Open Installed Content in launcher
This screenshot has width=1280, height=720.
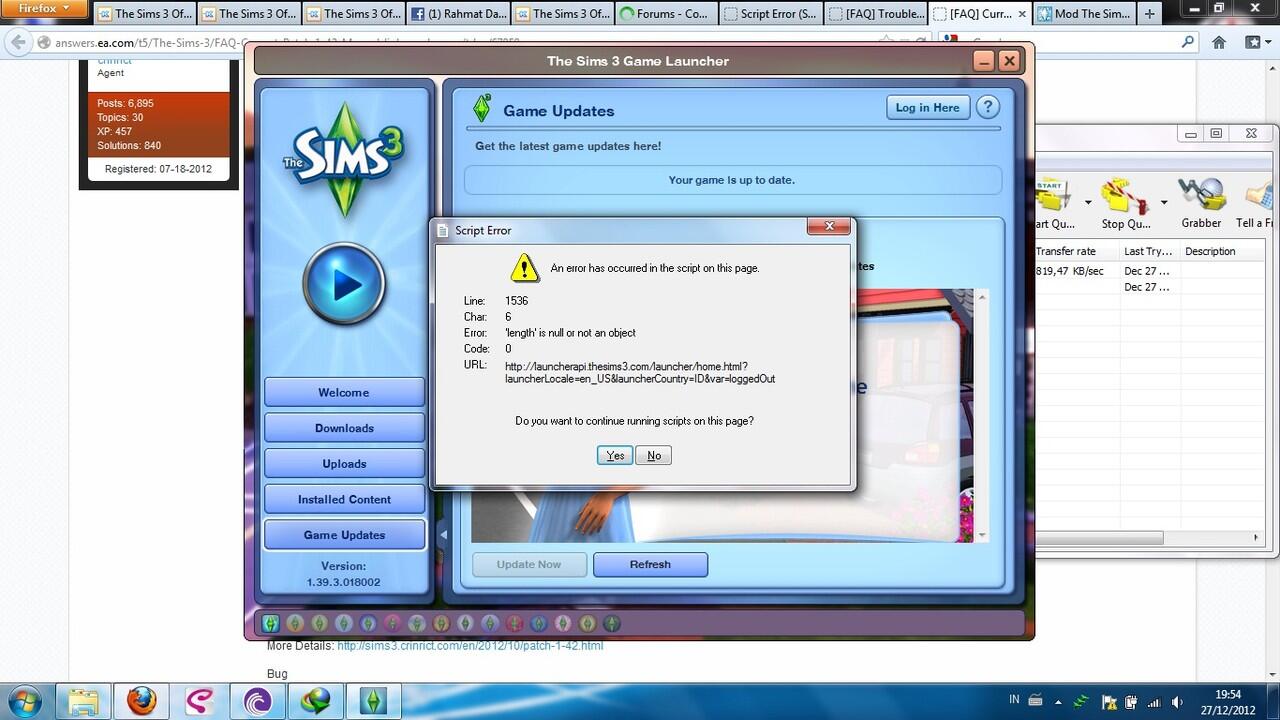tap(344, 499)
